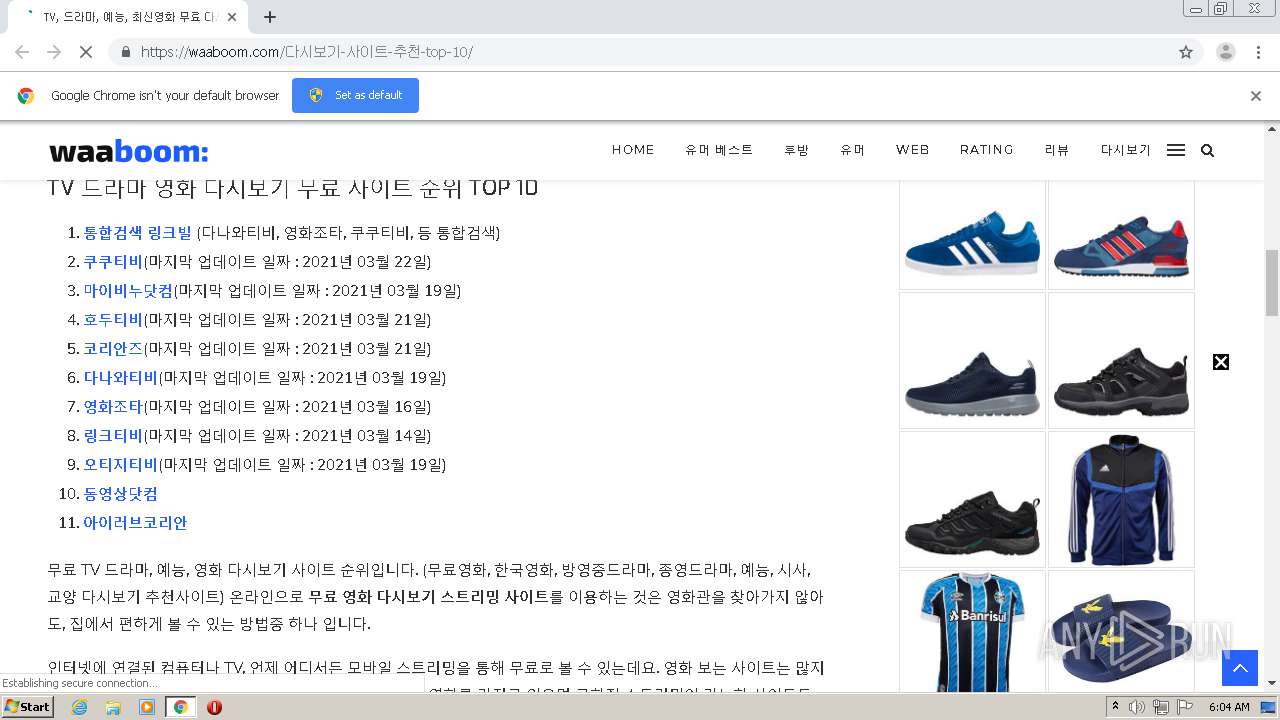
Task: Open 아이러브코리안 link
Action: tap(135, 523)
